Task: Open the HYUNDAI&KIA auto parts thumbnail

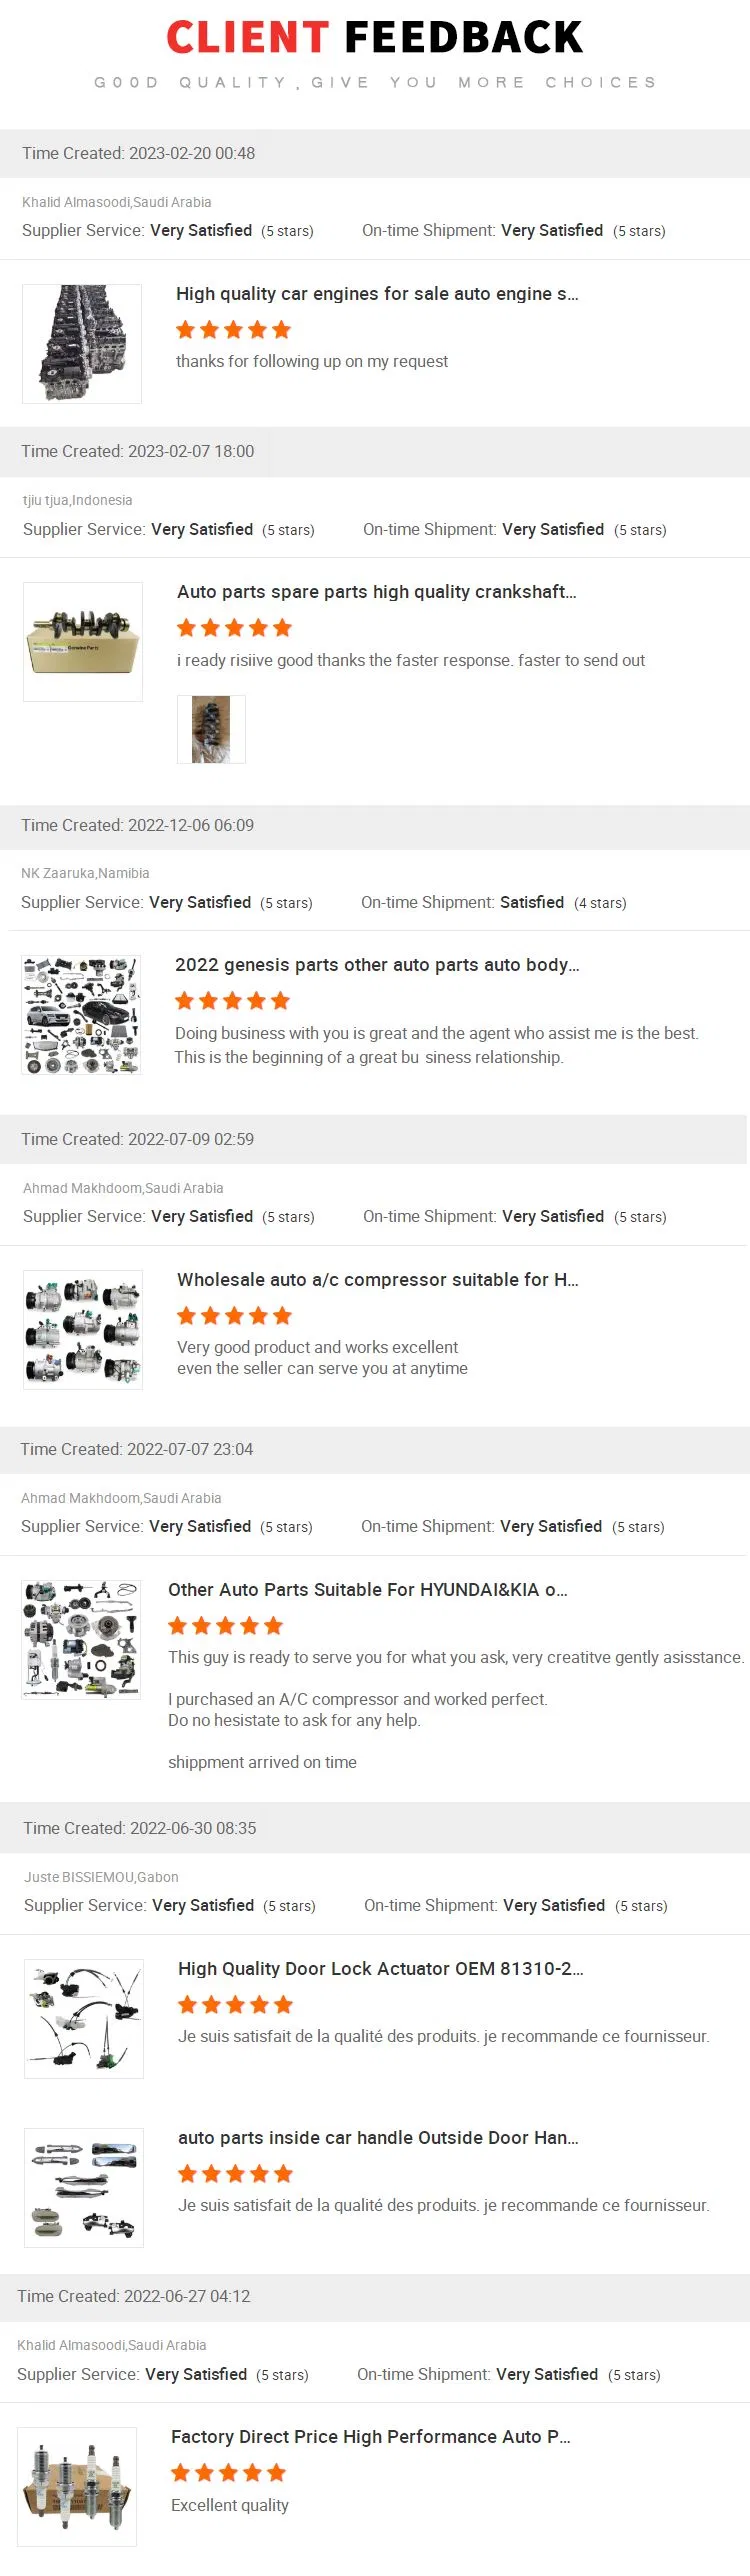Action: (x=81, y=1640)
